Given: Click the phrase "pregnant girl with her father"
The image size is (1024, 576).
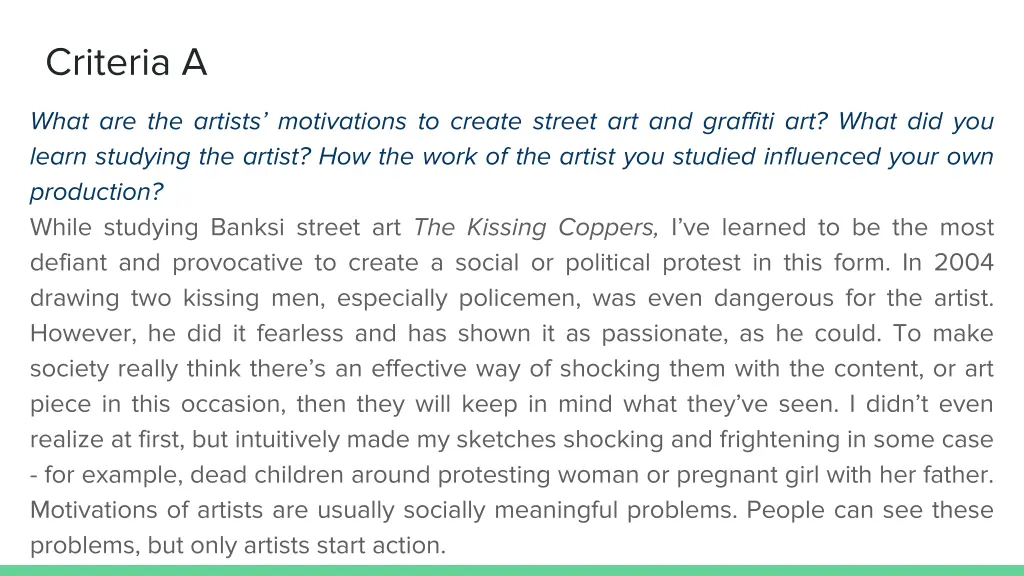Looking at the screenshot, I should (834, 475).
